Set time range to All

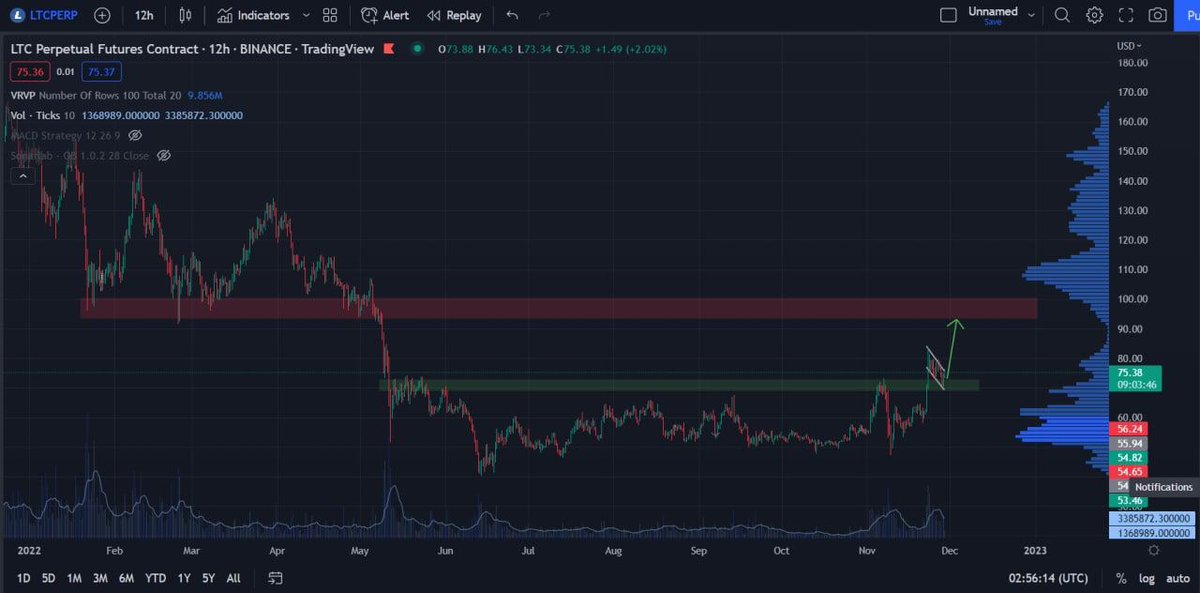(233, 578)
